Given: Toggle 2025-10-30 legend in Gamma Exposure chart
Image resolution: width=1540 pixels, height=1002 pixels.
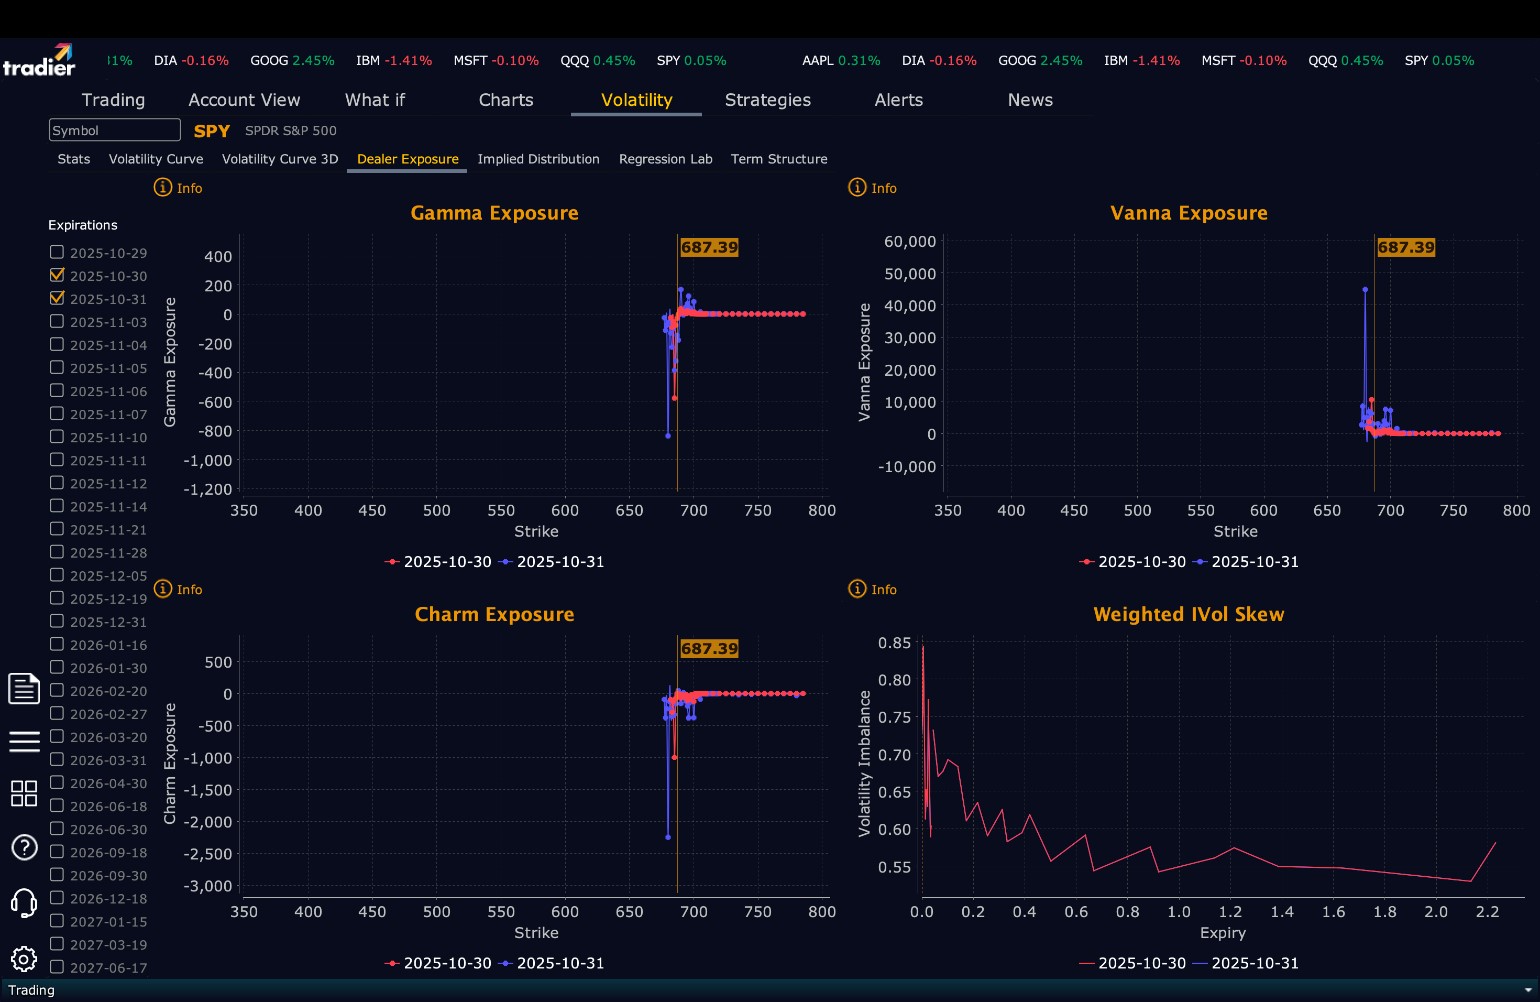Looking at the screenshot, I should click(x=438, y=562).
